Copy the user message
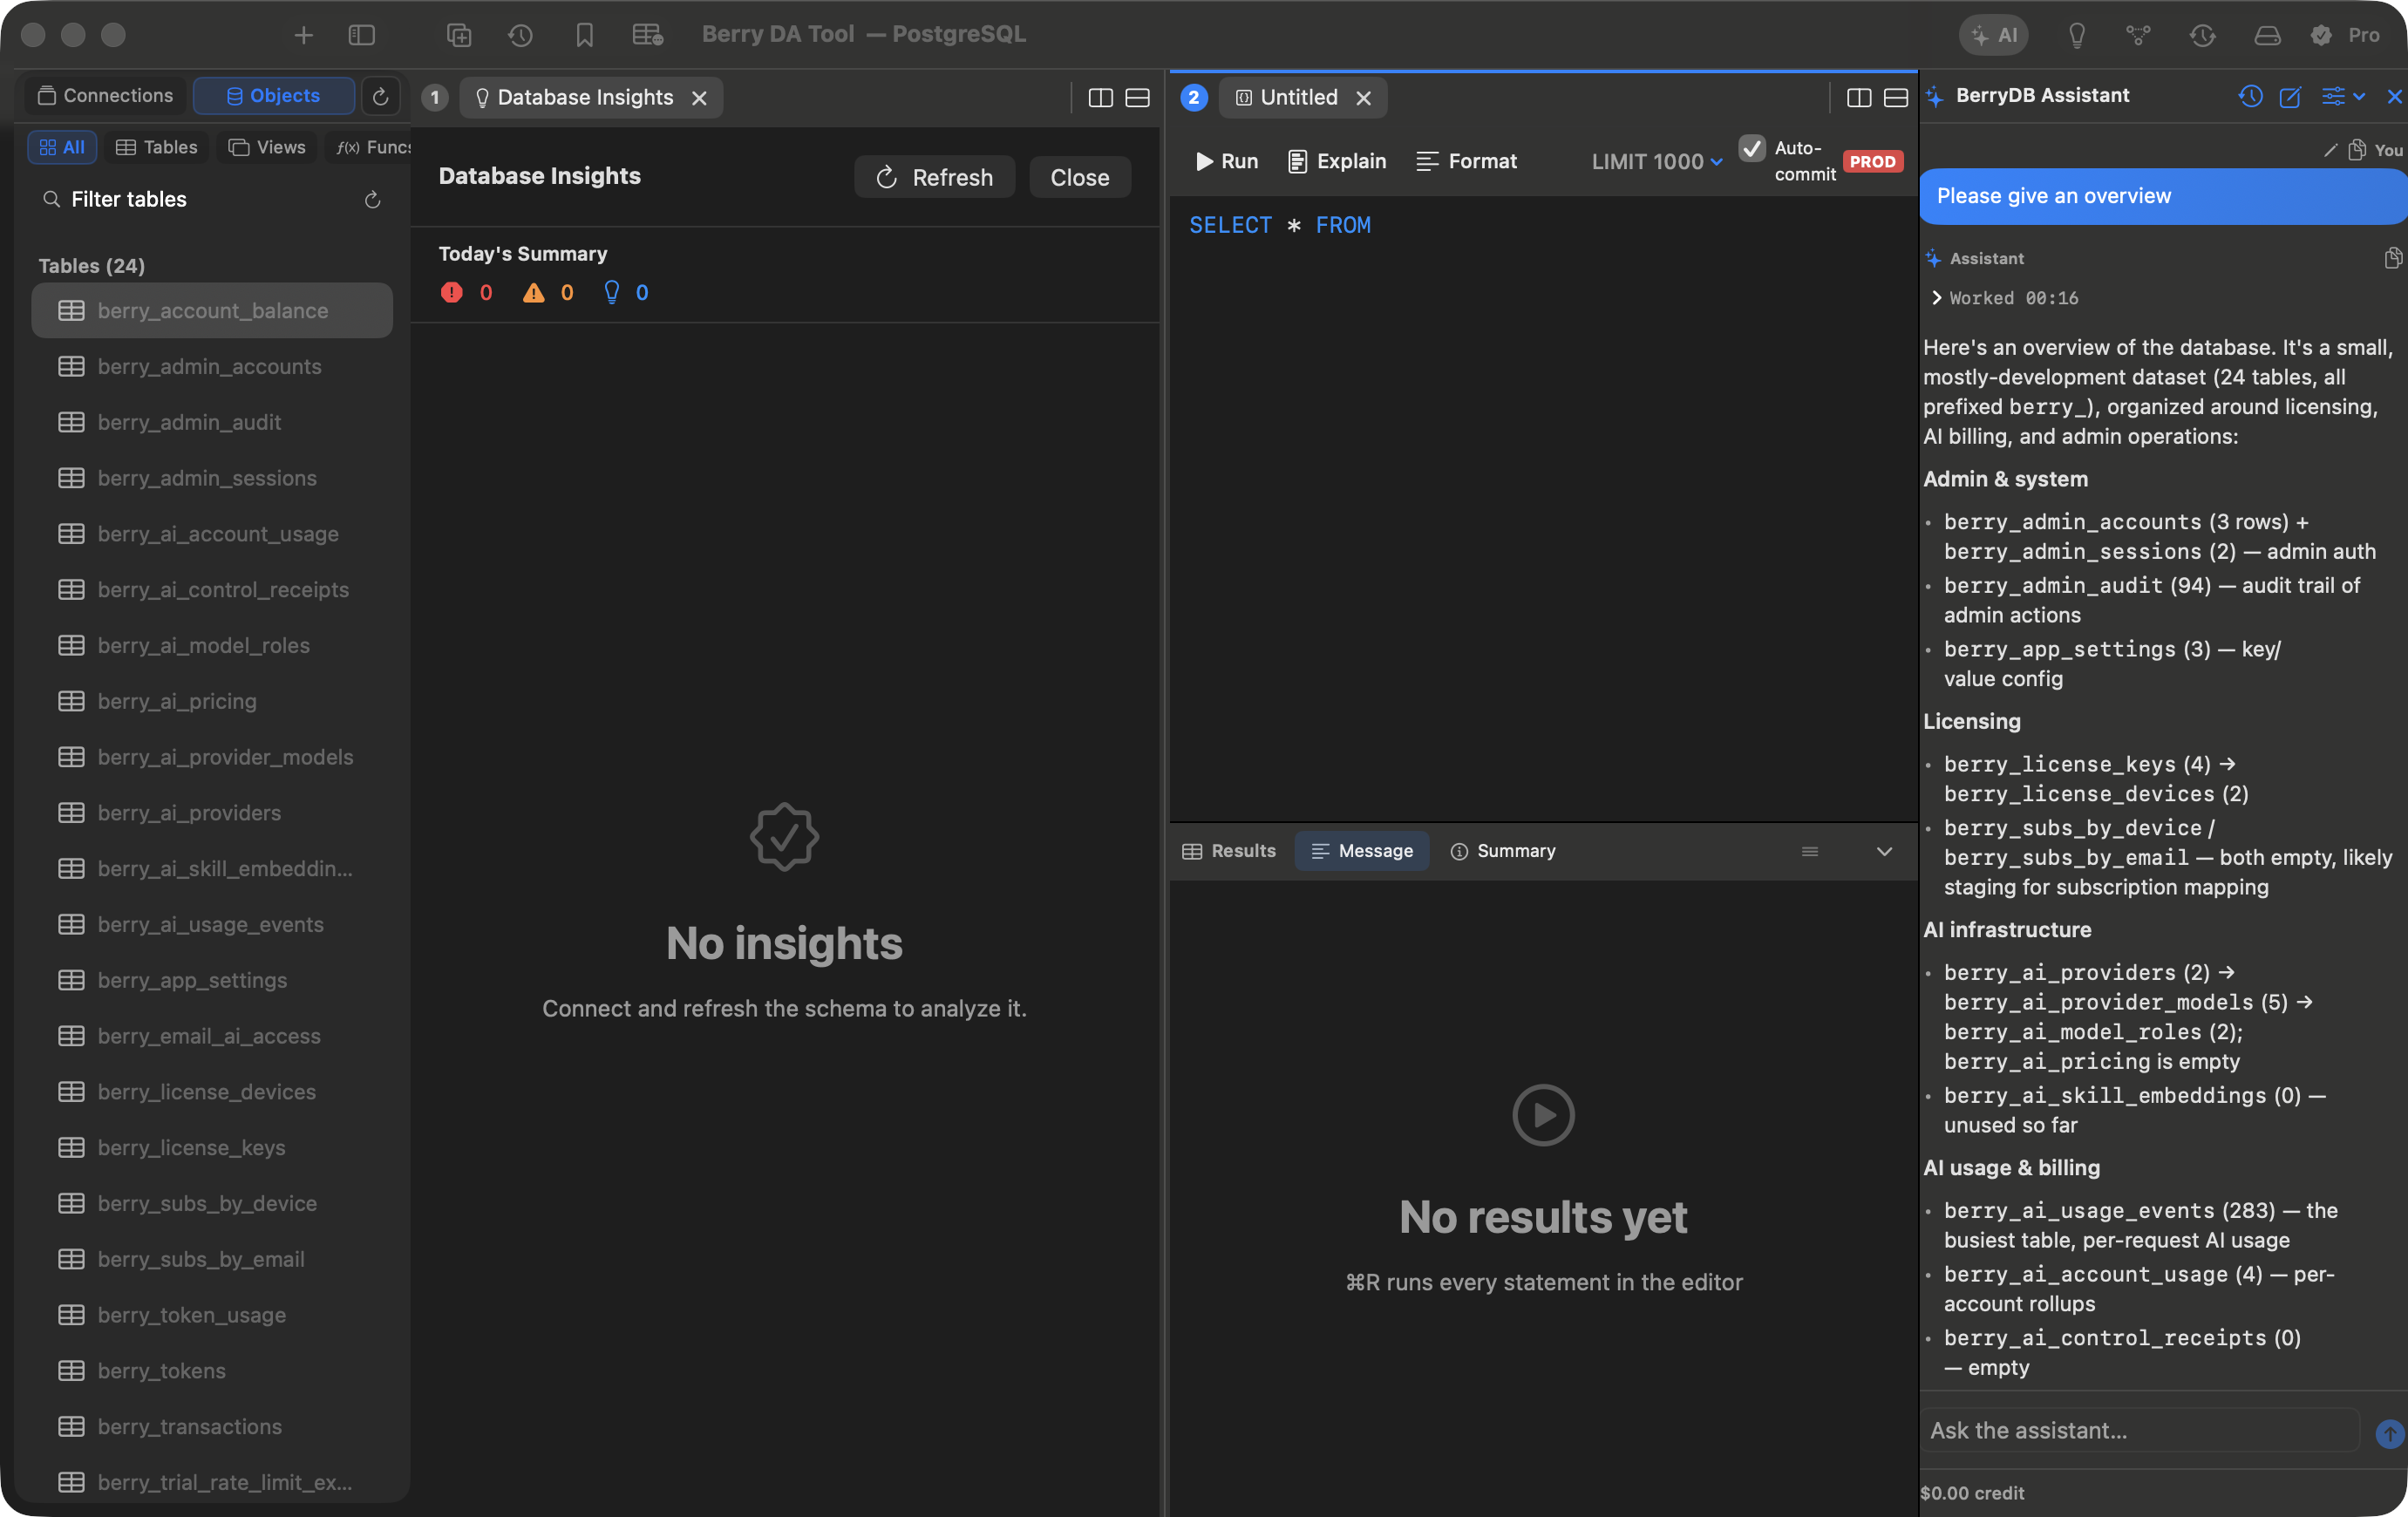The image size is (2408, 1517). tap(2357, 150)
